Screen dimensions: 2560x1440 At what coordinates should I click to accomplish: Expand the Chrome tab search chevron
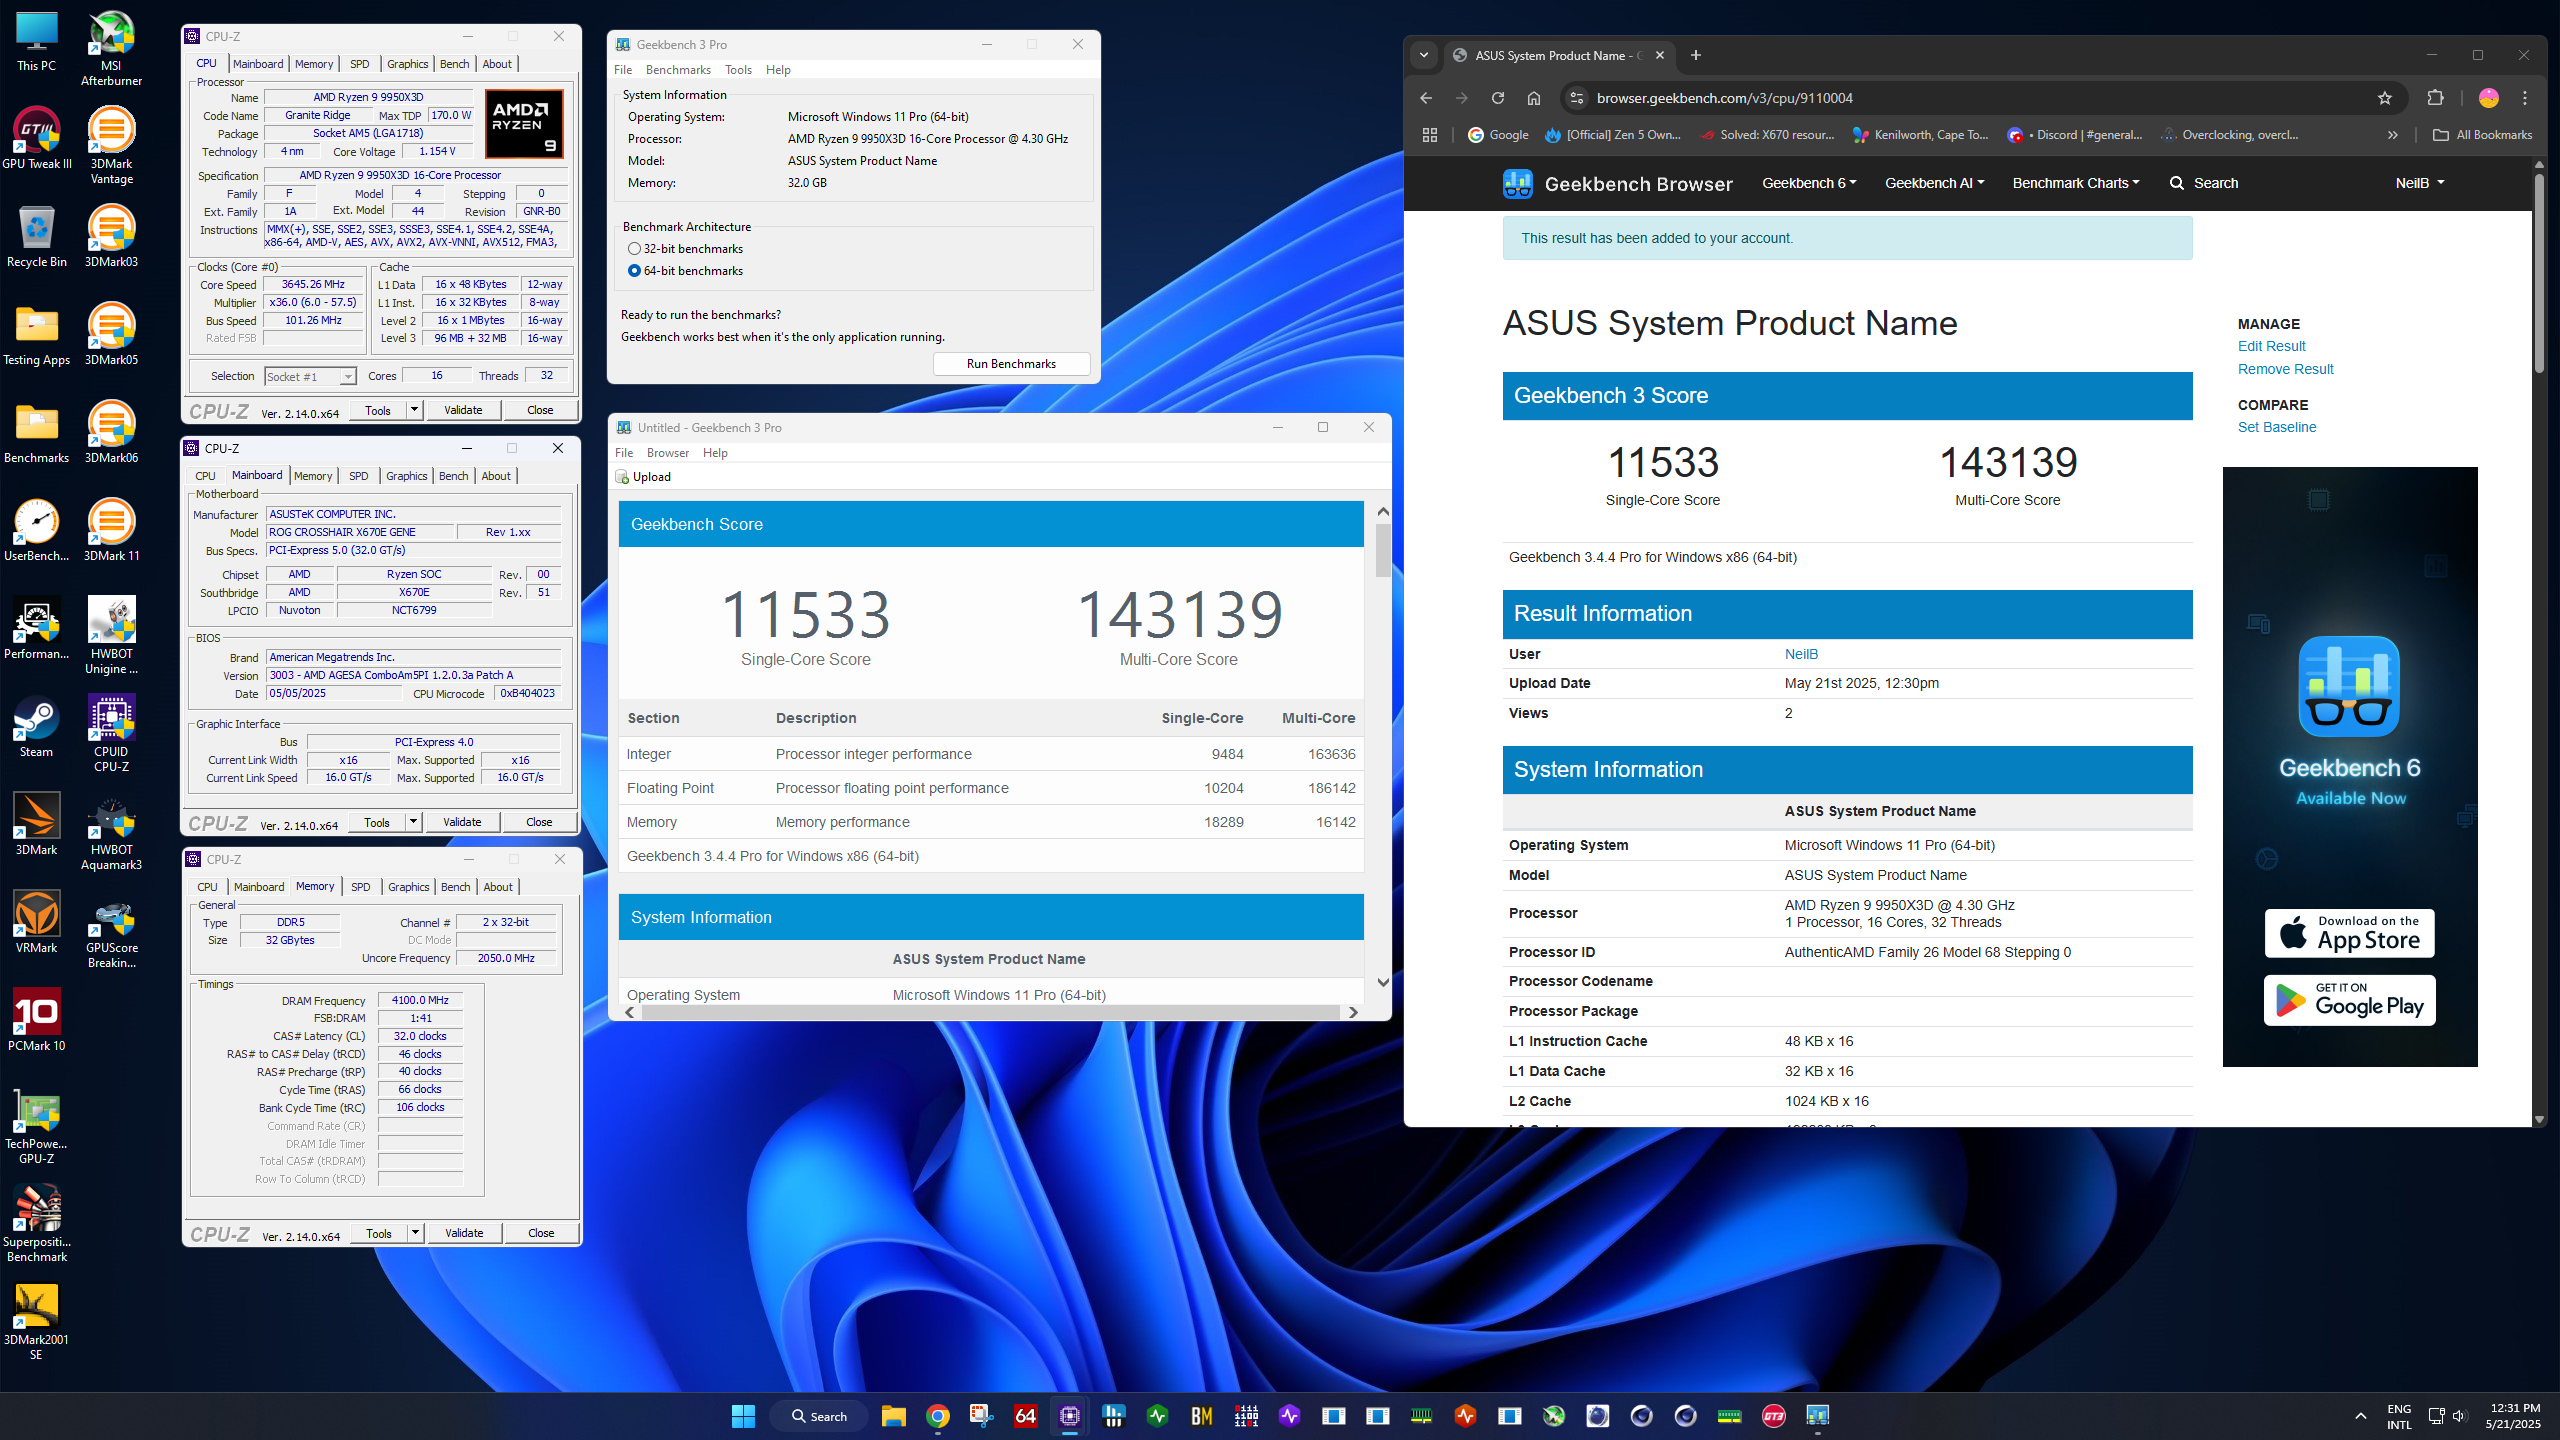tap(1424, 55)
